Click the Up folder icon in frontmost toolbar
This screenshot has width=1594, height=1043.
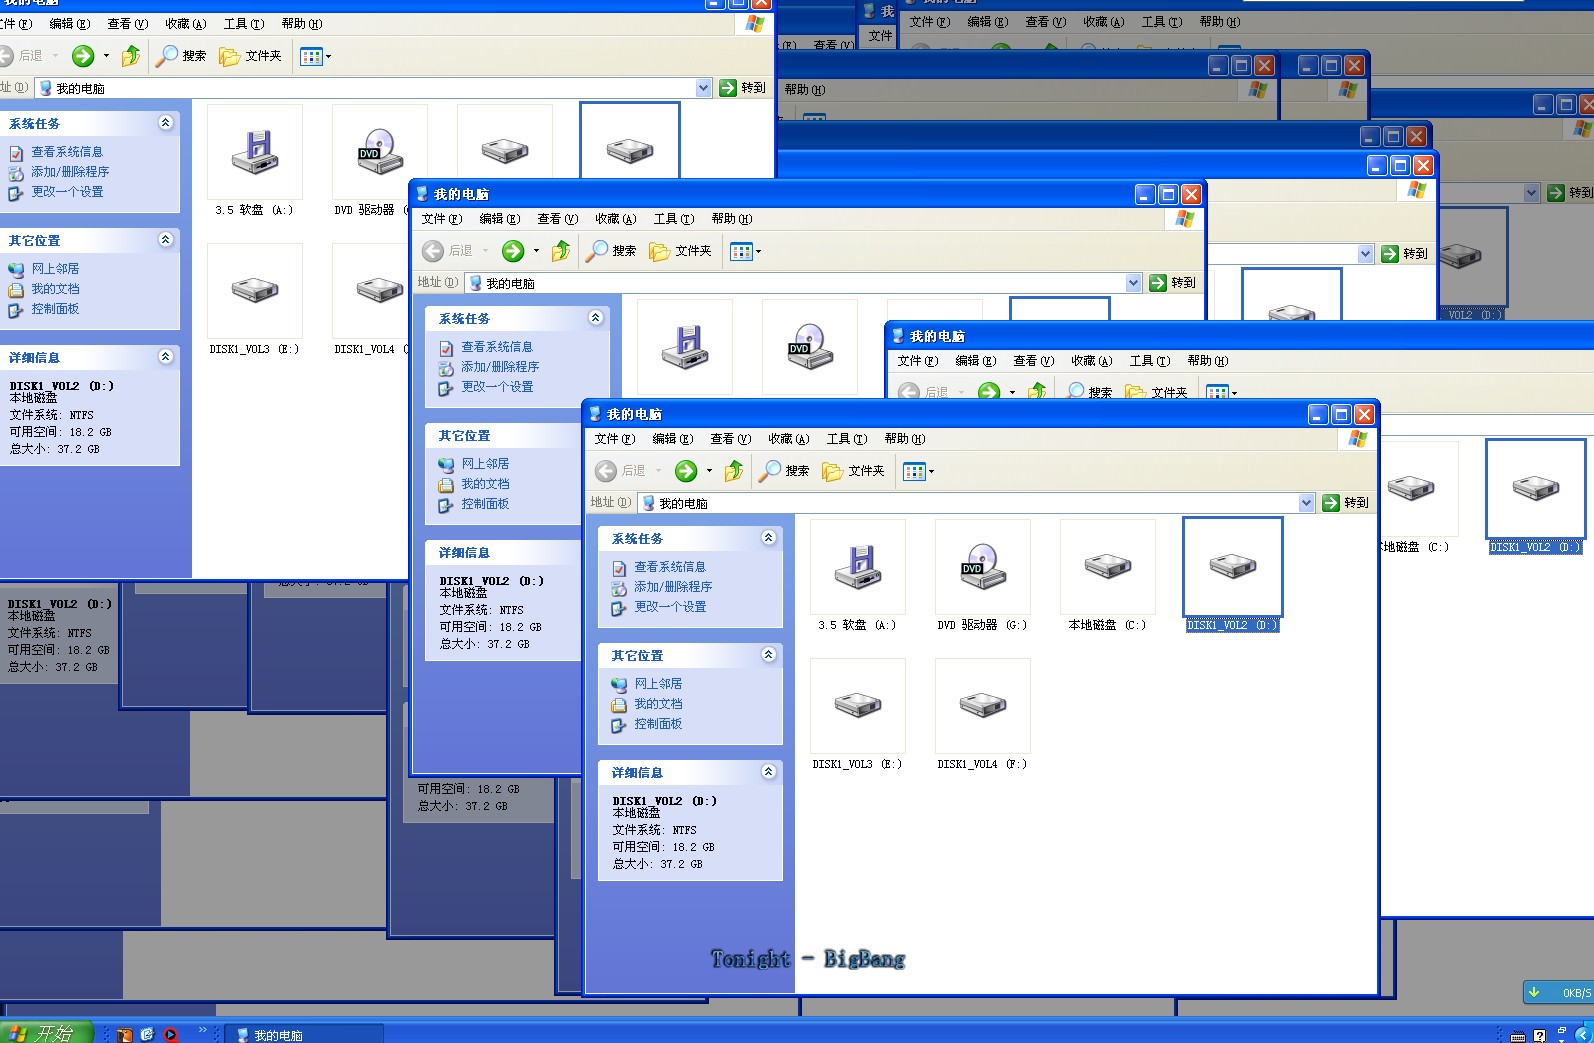click(734, 471)
